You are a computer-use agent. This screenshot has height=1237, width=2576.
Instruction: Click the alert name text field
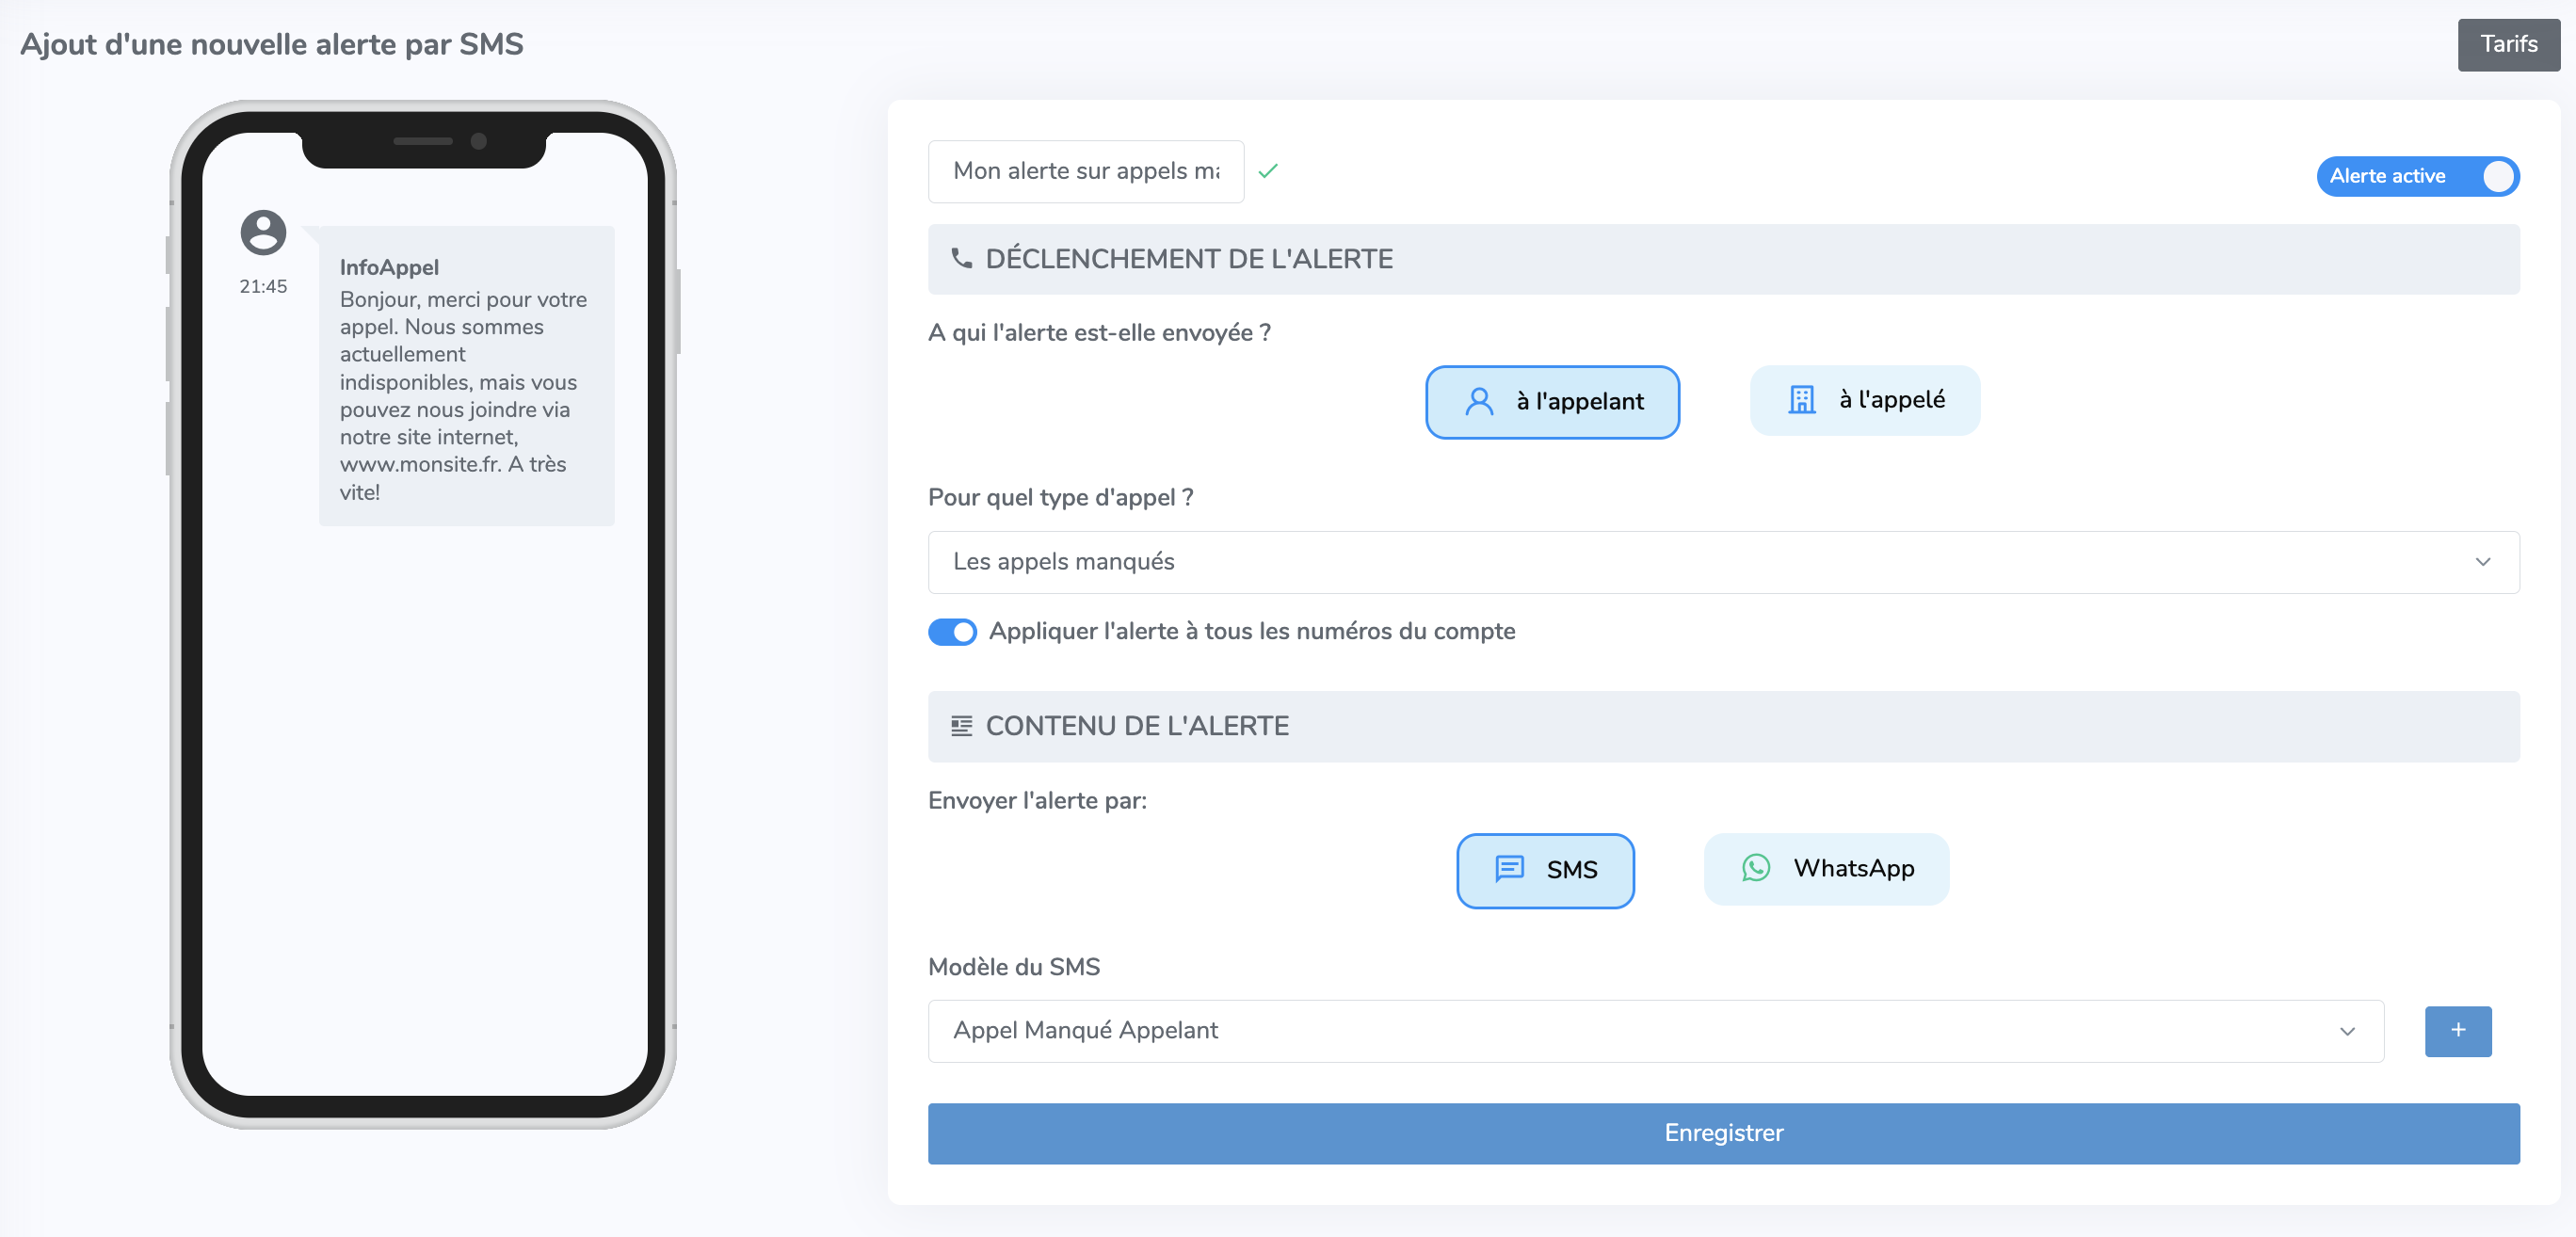(1086, 171)
